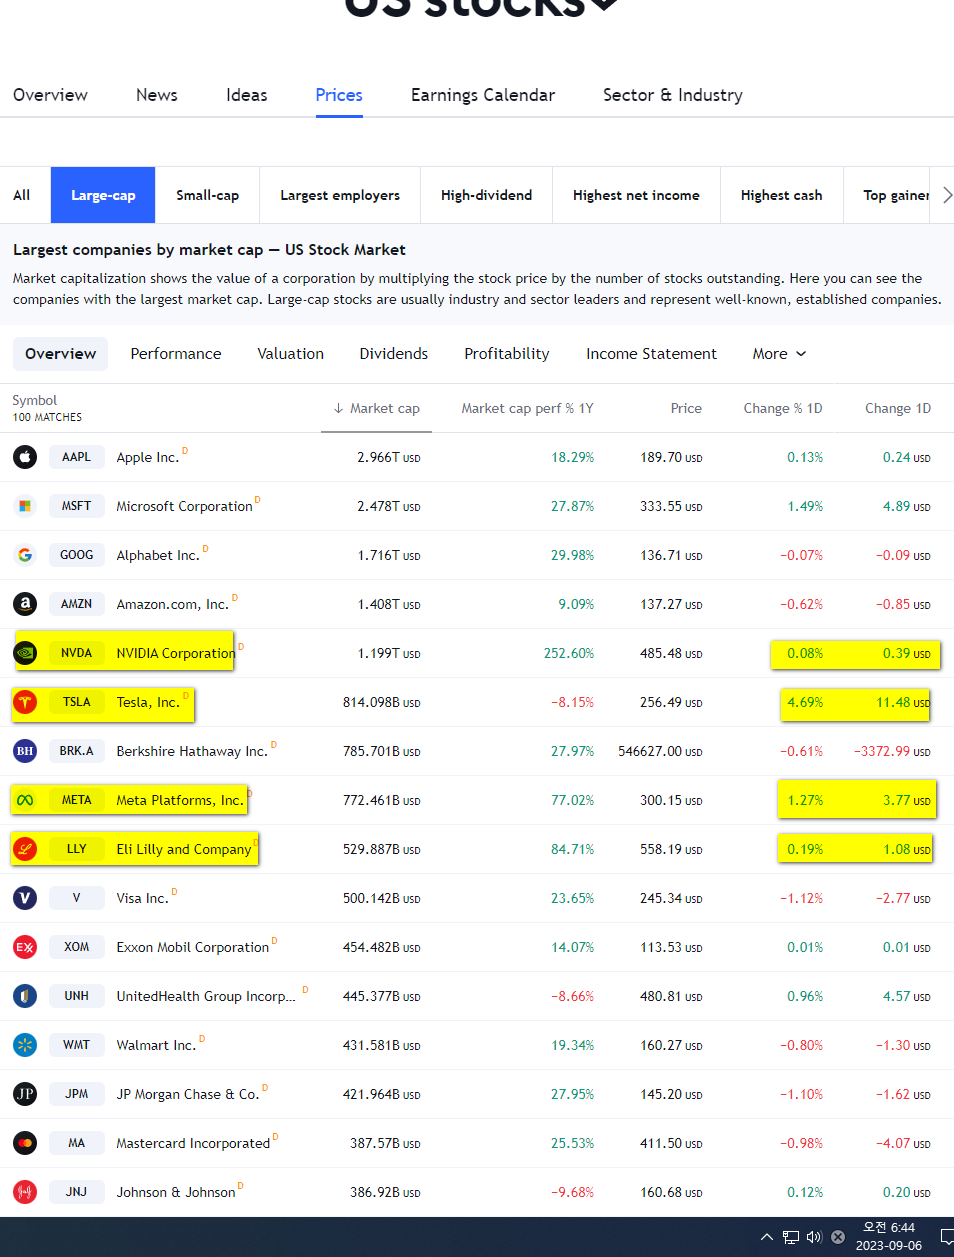Click the Exxon Mobil logo icon
Viewport: 954px width, 1257px height.
[25, 947]
